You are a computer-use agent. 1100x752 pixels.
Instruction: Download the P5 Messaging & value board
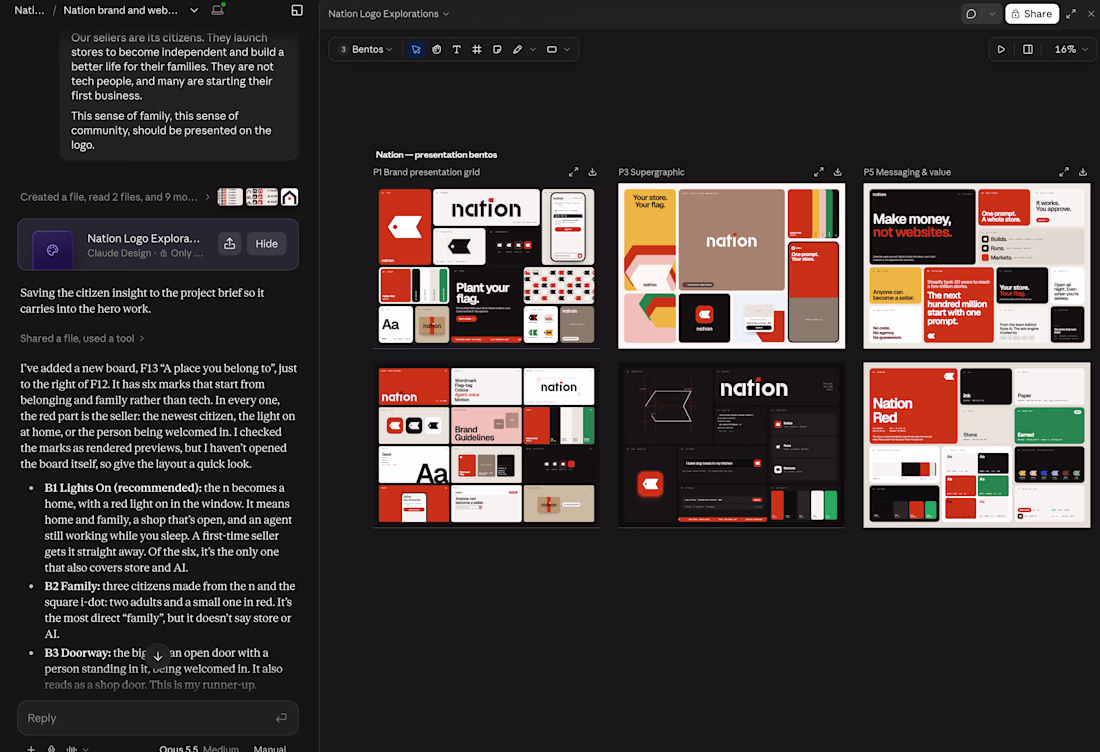[x=1082, y=172]
